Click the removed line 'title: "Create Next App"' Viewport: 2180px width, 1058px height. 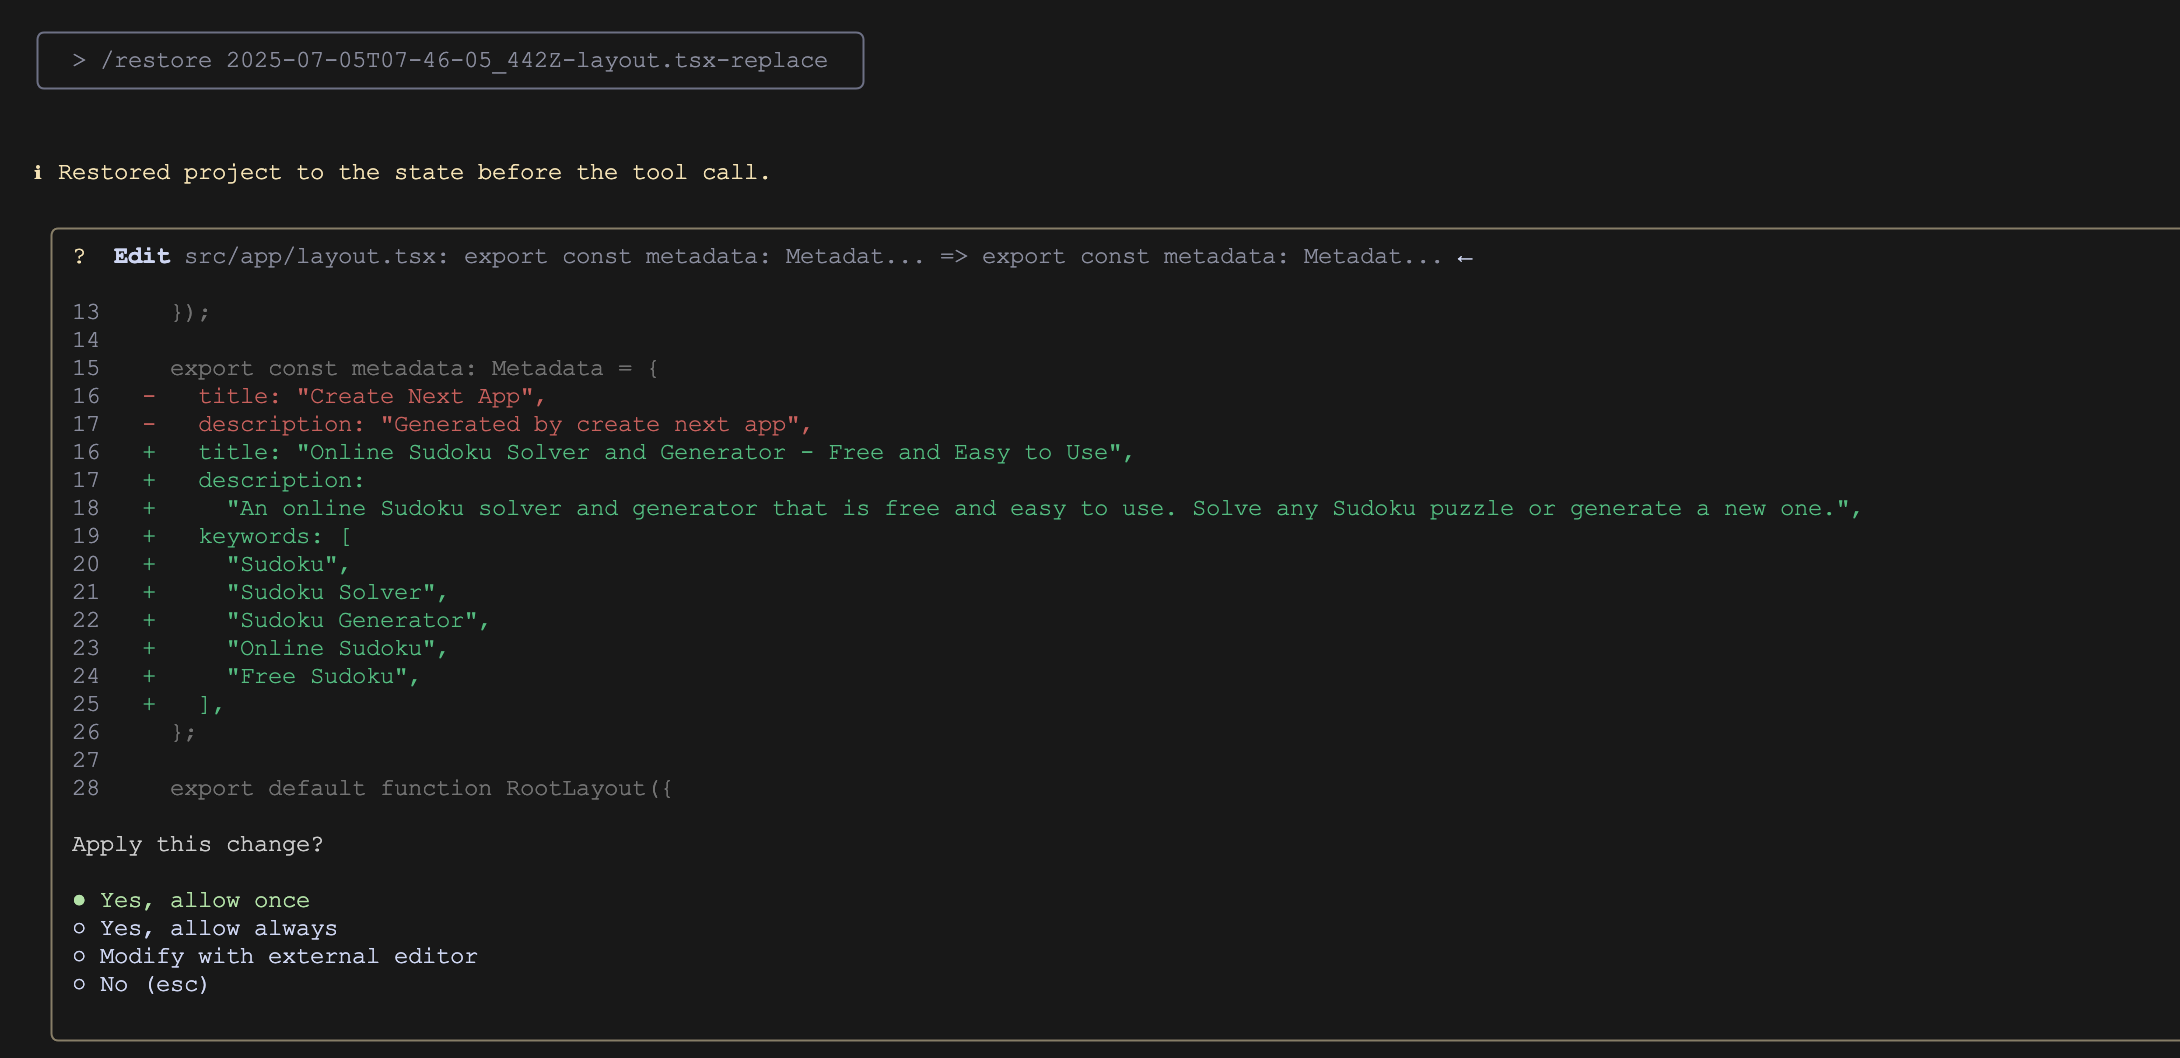coord(371,397)
